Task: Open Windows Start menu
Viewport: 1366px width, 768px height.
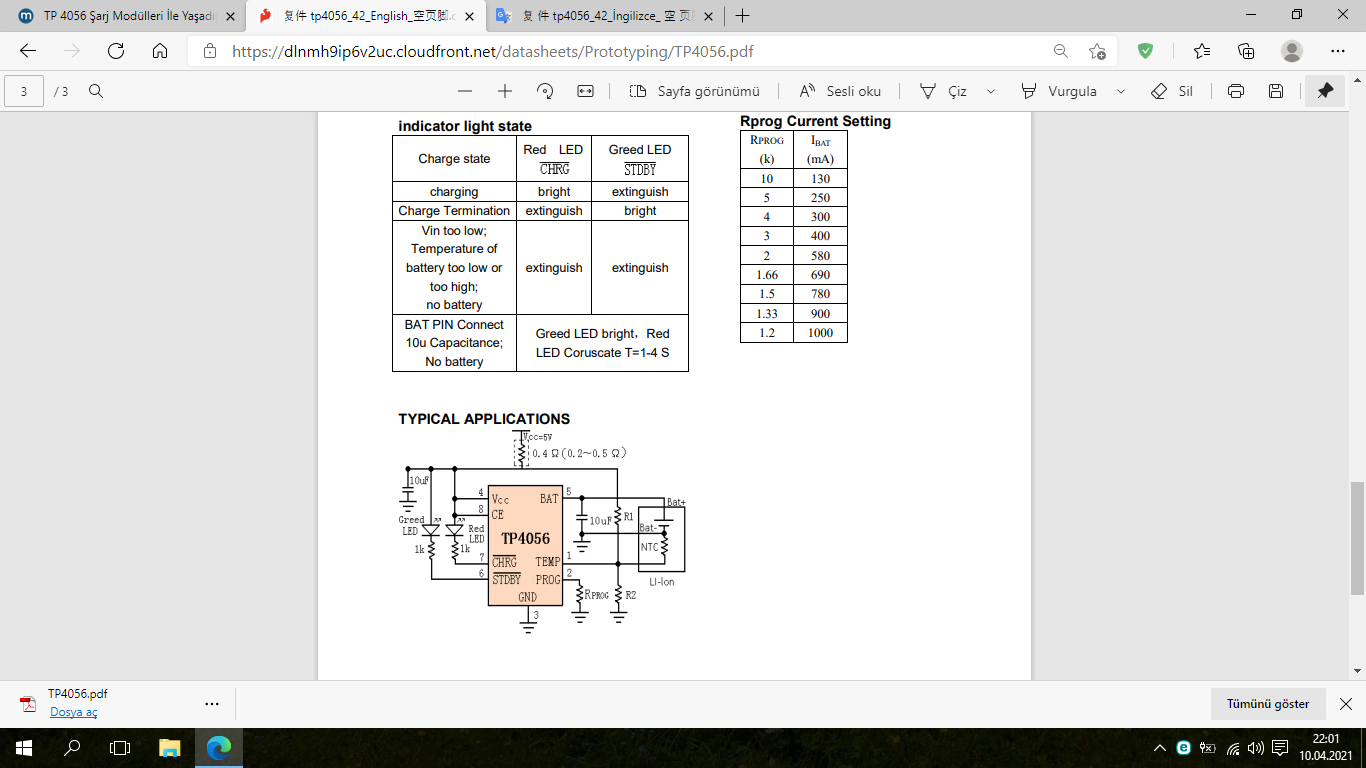Action: point(24,748)
